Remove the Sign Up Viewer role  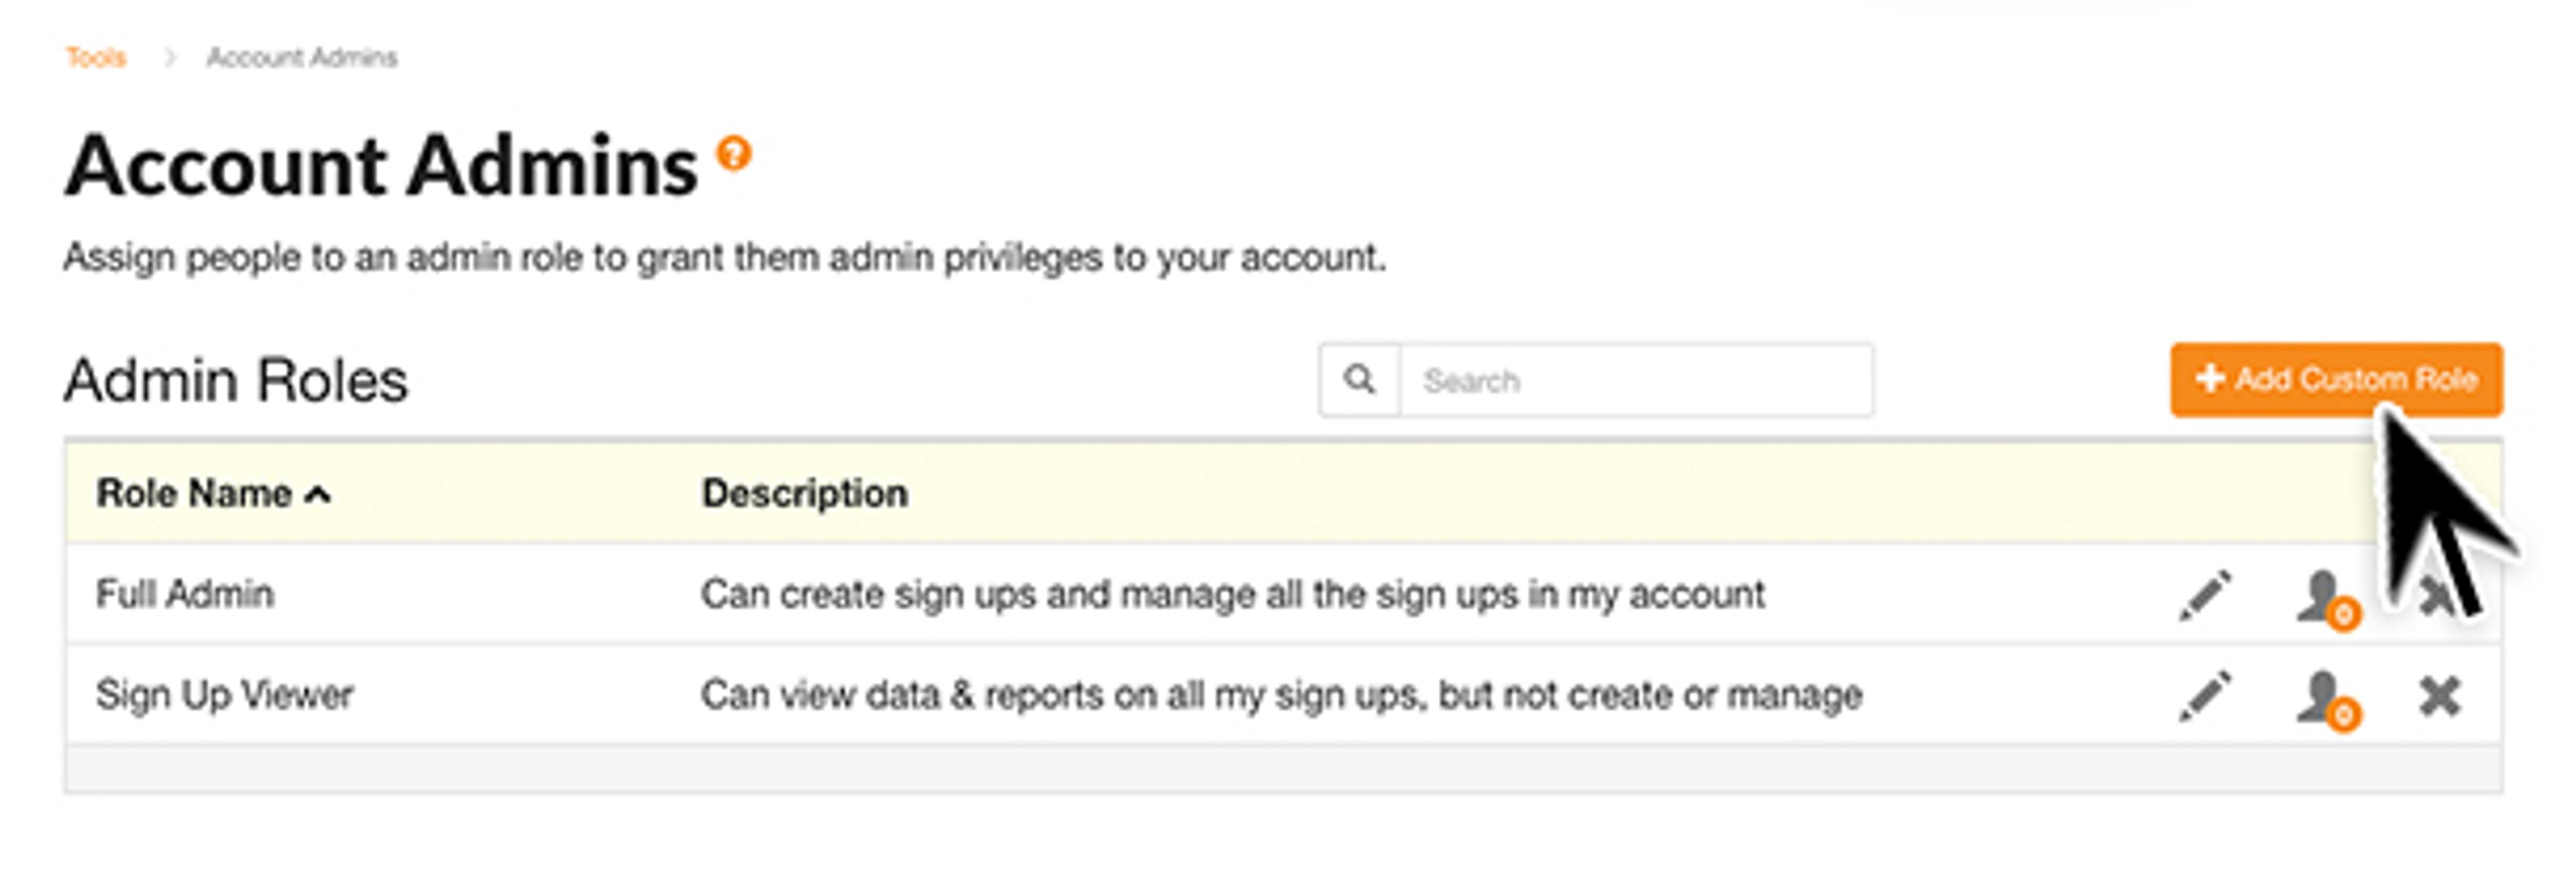click(2440, 696)
